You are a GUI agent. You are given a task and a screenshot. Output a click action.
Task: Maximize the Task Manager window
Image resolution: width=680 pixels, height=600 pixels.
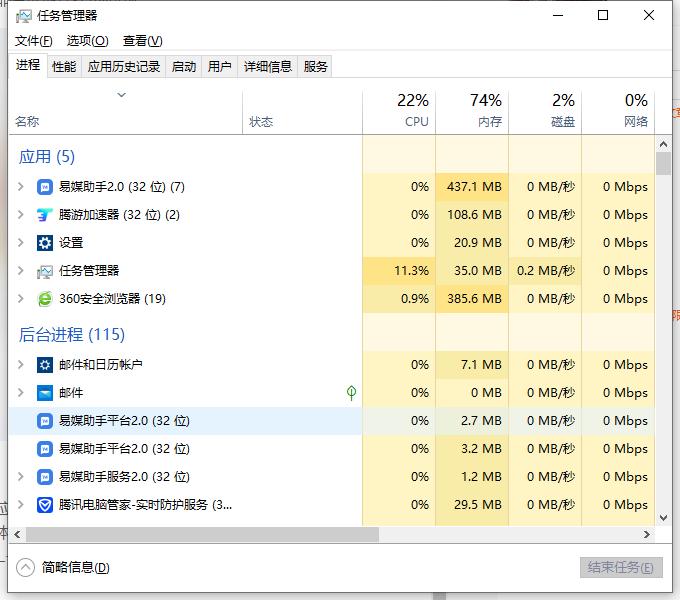(603, 16)
